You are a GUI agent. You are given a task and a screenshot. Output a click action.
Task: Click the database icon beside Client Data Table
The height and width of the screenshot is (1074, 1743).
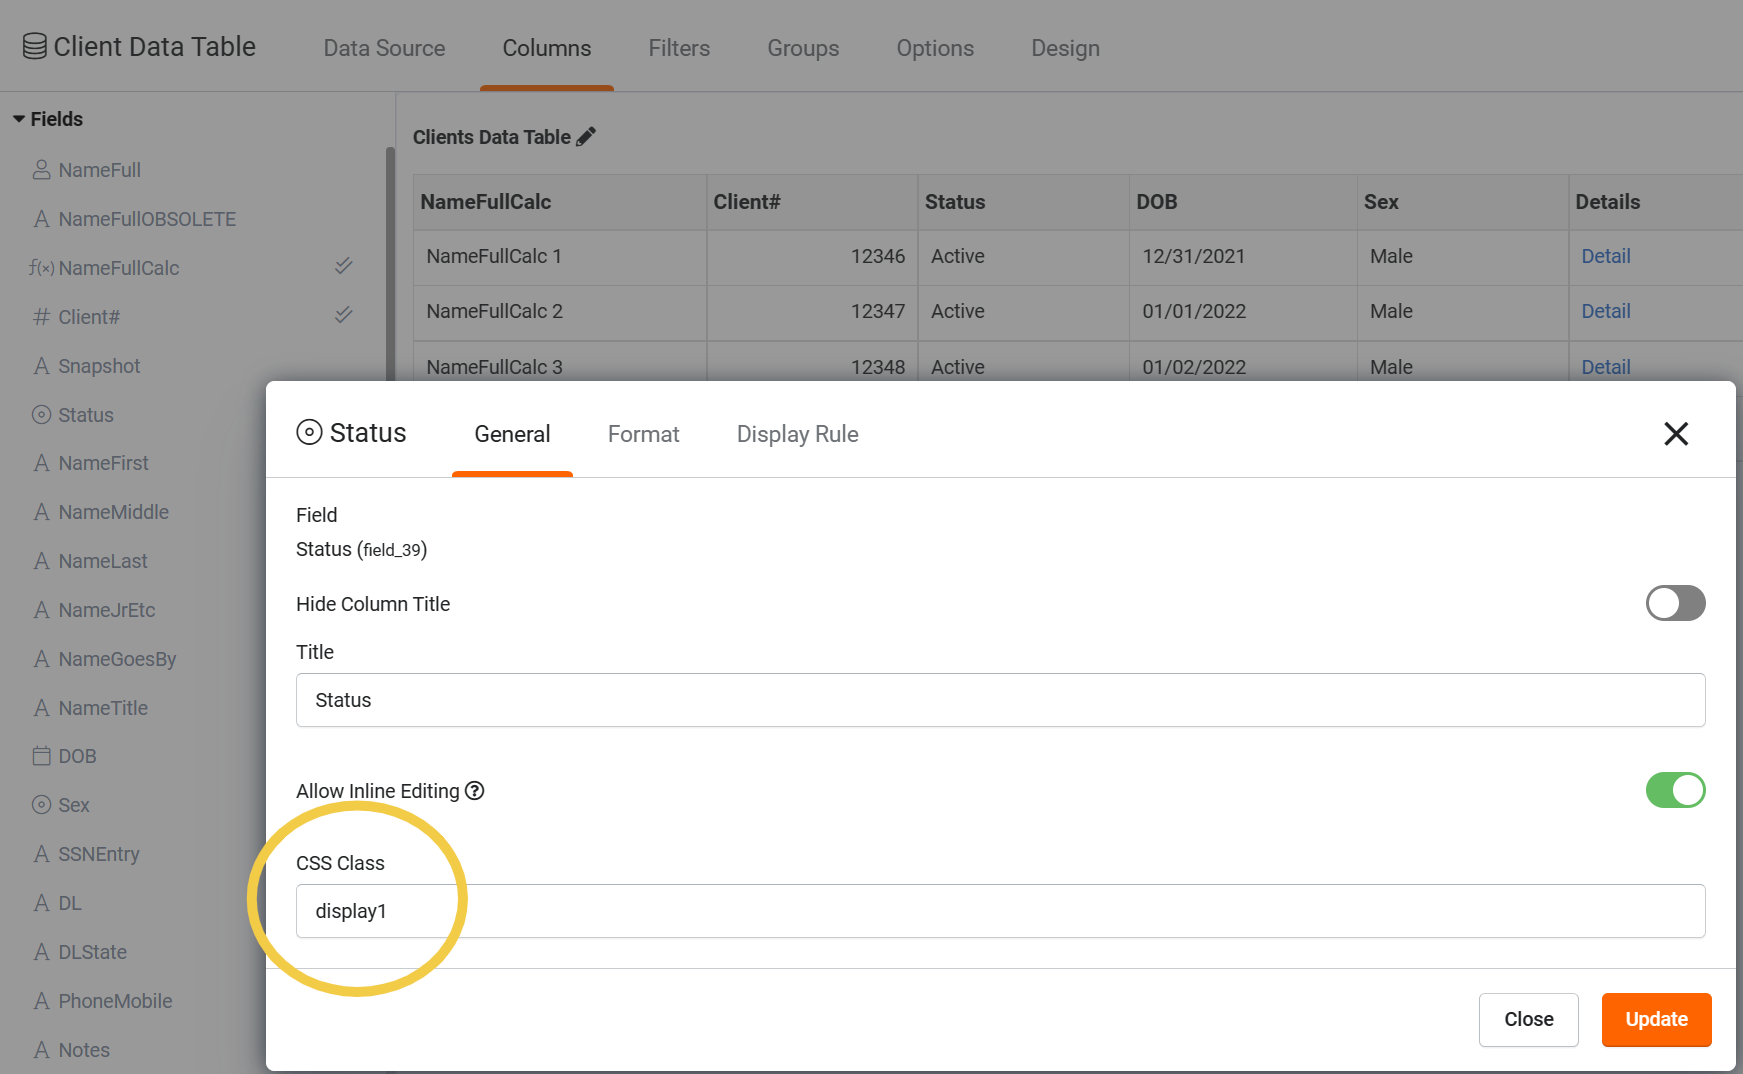(34, 47)
